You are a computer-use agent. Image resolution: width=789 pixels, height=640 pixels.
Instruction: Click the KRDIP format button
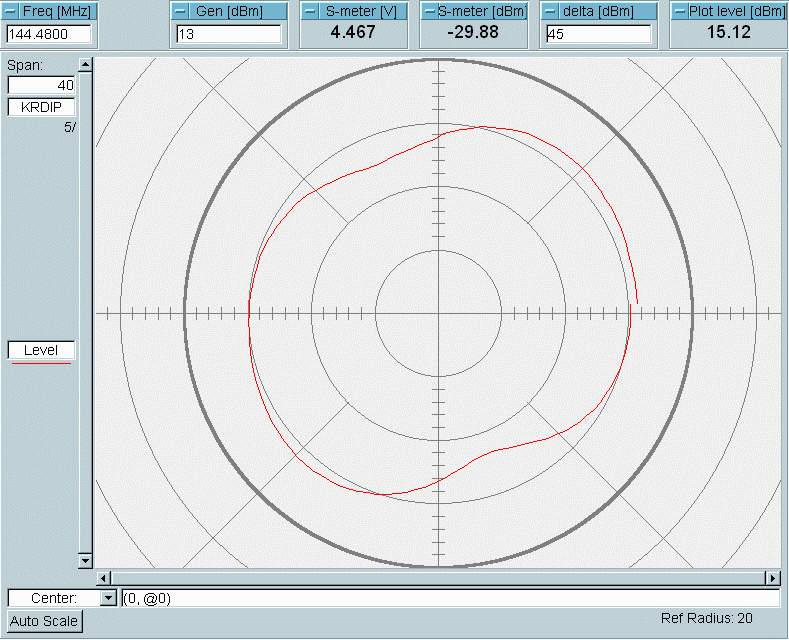(41, 107)
